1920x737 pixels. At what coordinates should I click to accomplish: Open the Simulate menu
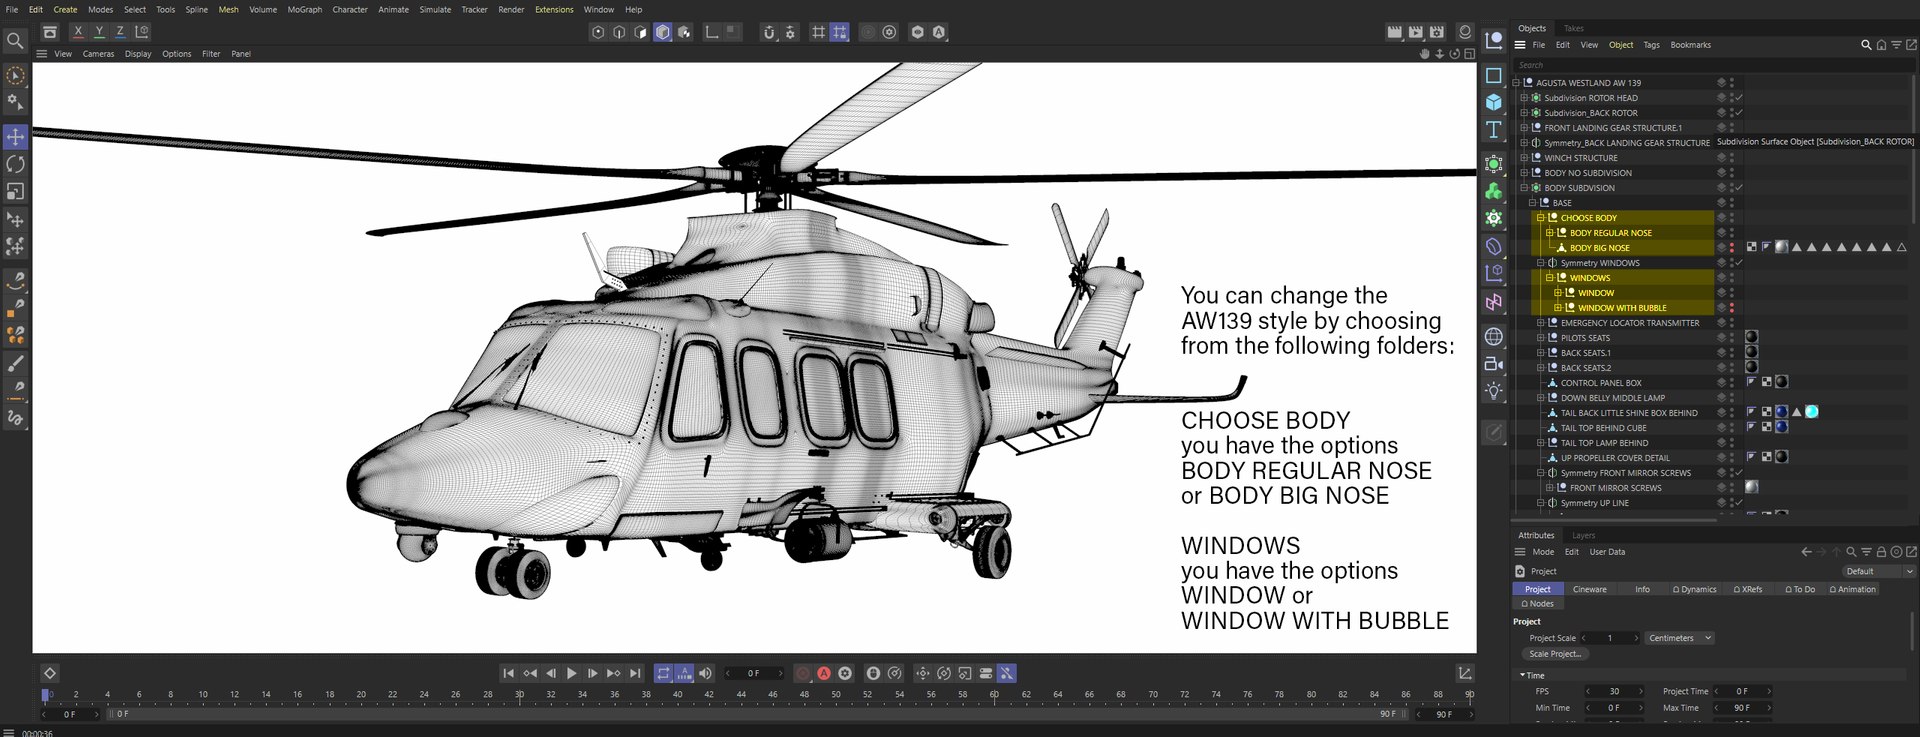[435, 9]
